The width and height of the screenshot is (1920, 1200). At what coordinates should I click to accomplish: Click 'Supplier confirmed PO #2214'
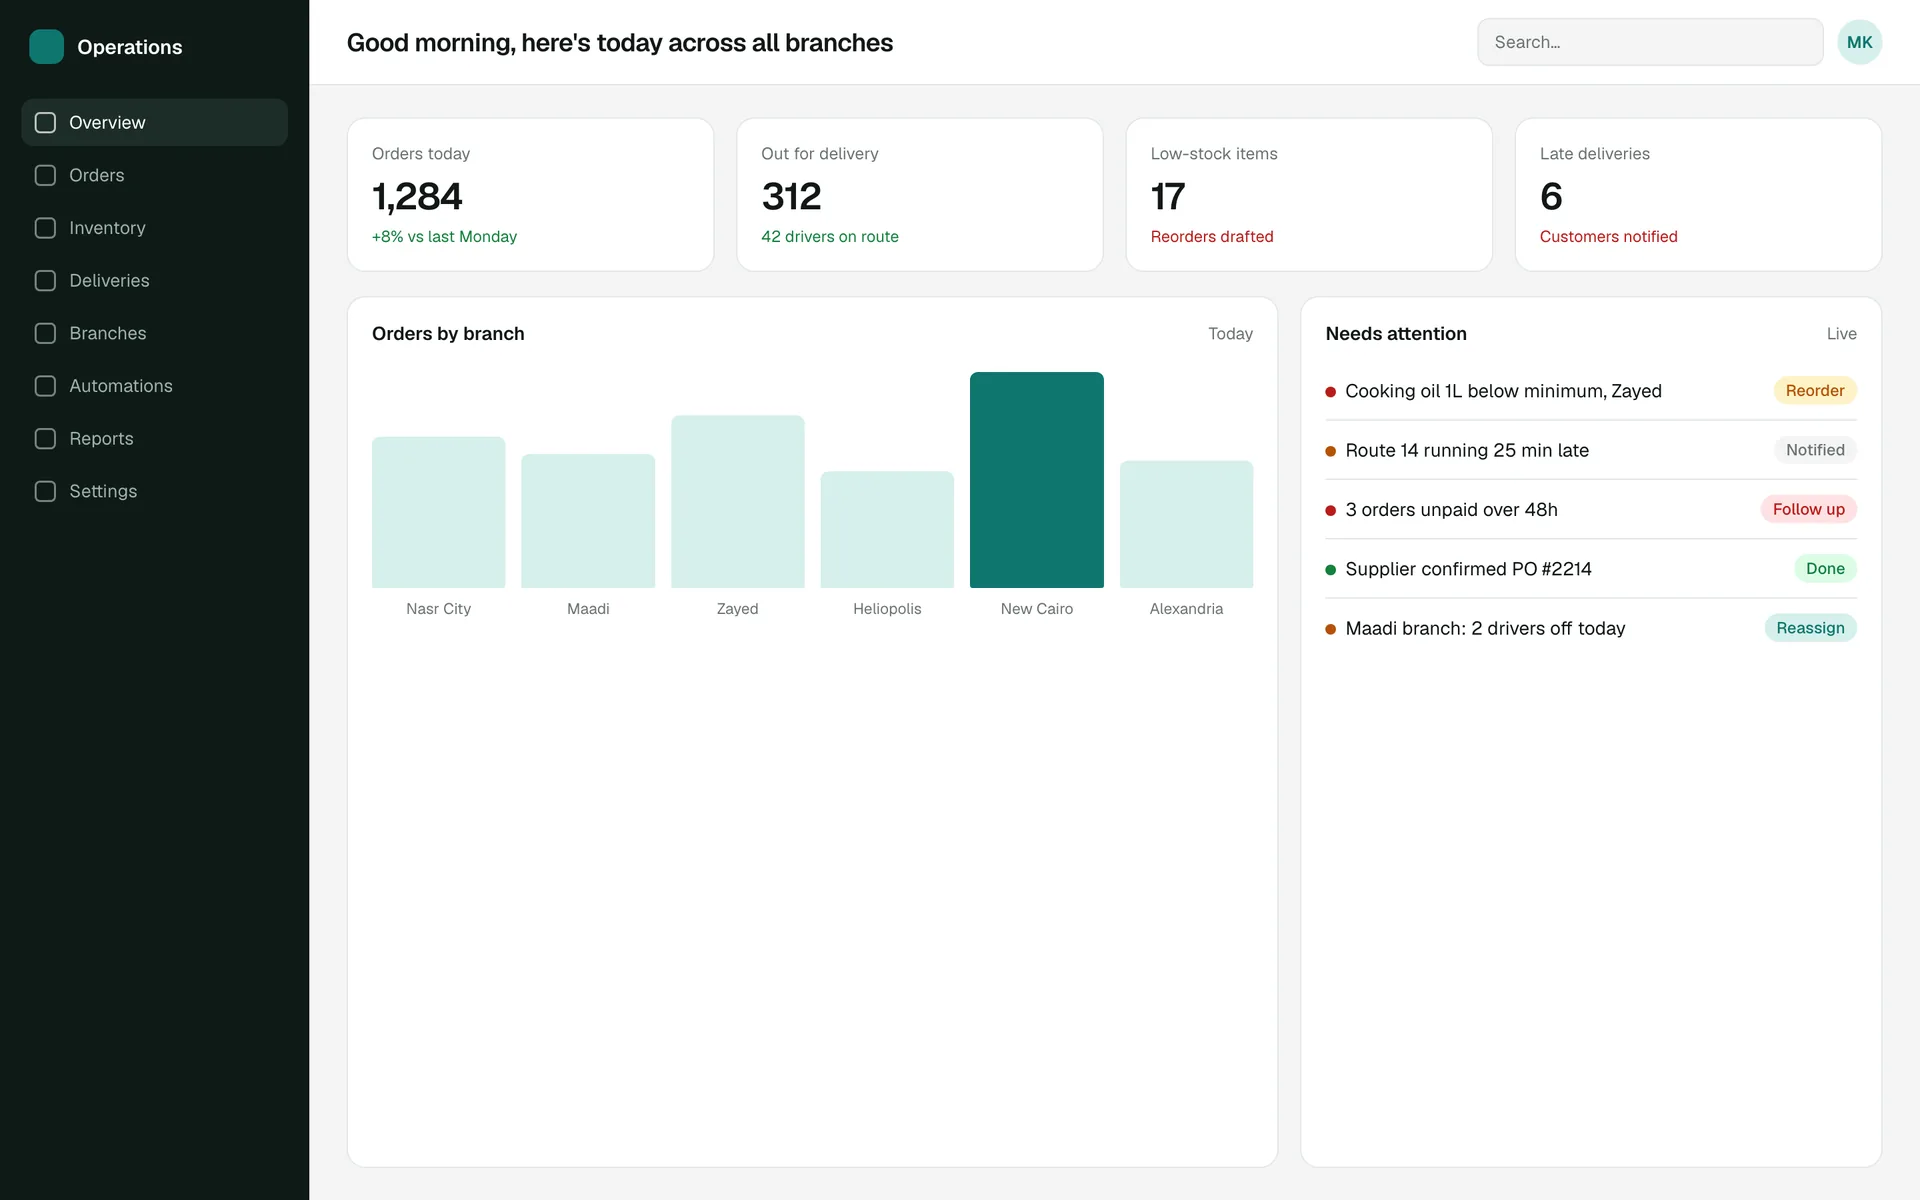1468,569
